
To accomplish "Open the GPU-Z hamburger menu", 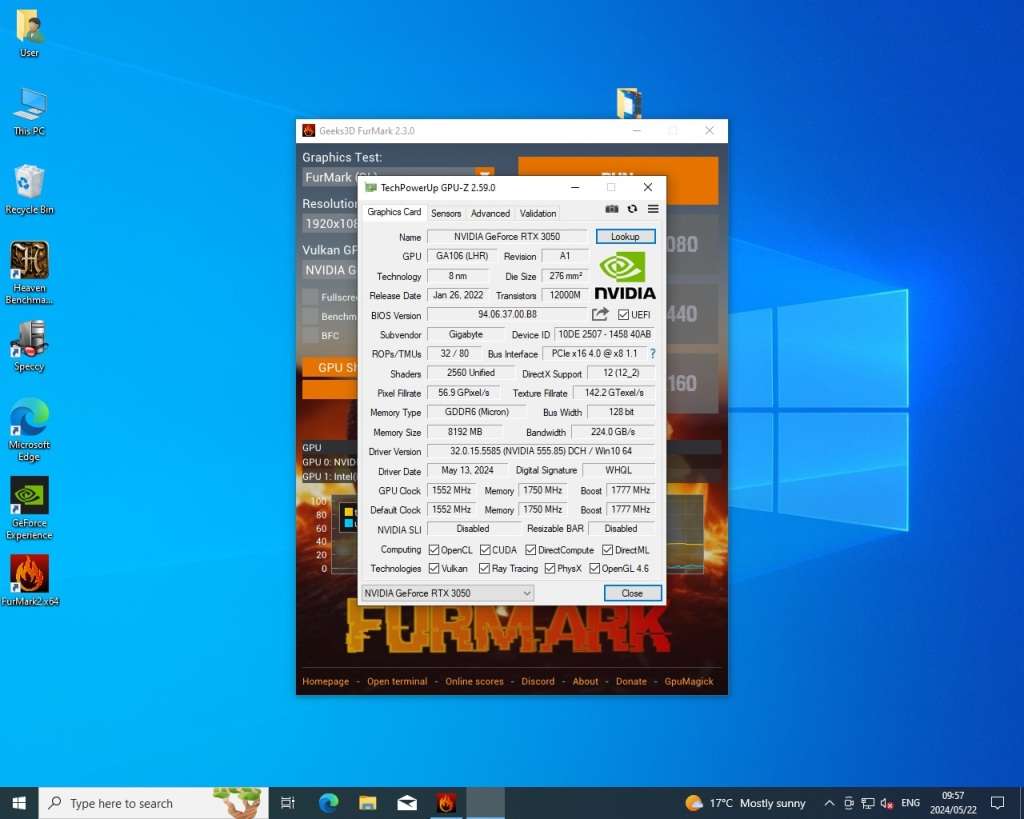I will pos(653,209).
